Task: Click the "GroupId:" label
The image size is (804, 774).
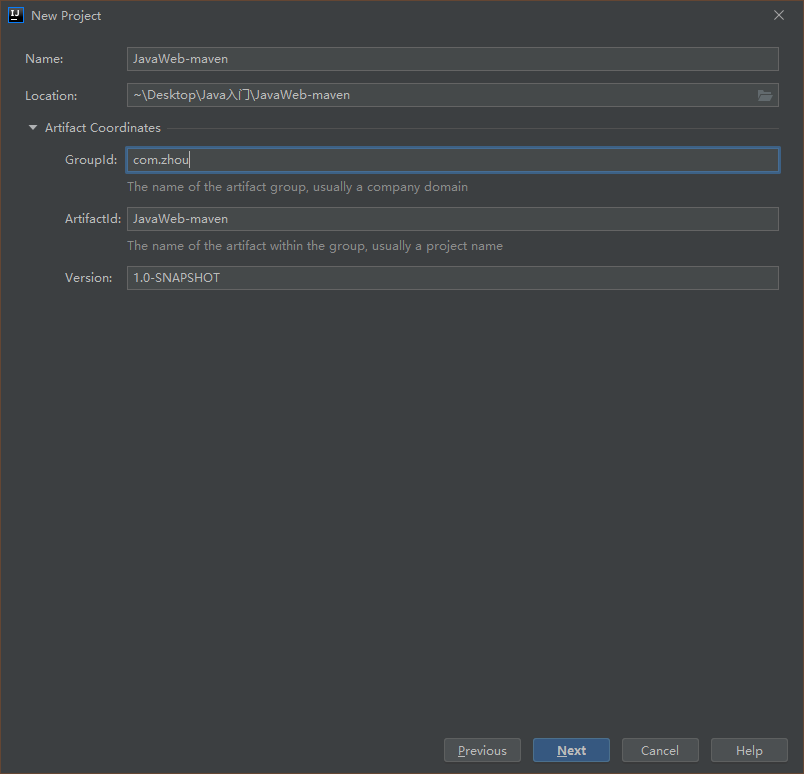Action: click(91, 160)
